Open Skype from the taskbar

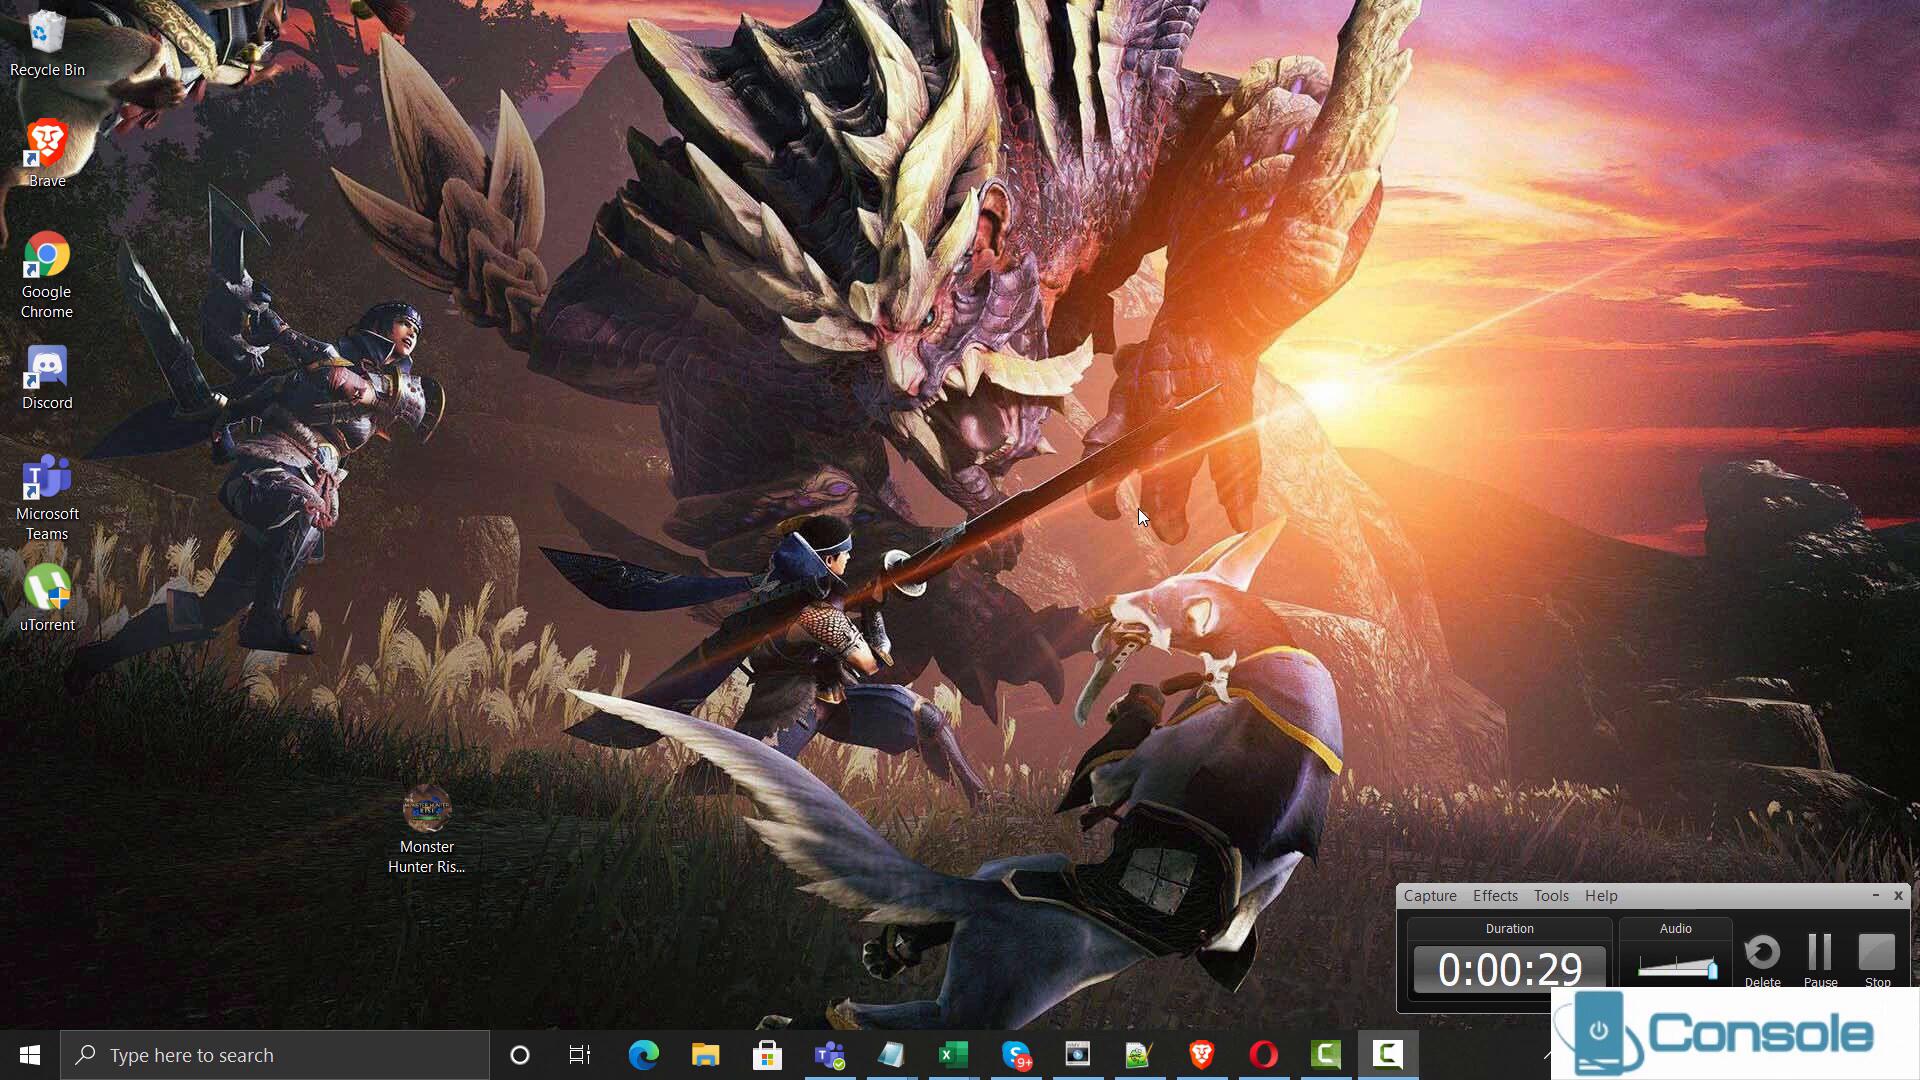(x=1016, y=1055)
